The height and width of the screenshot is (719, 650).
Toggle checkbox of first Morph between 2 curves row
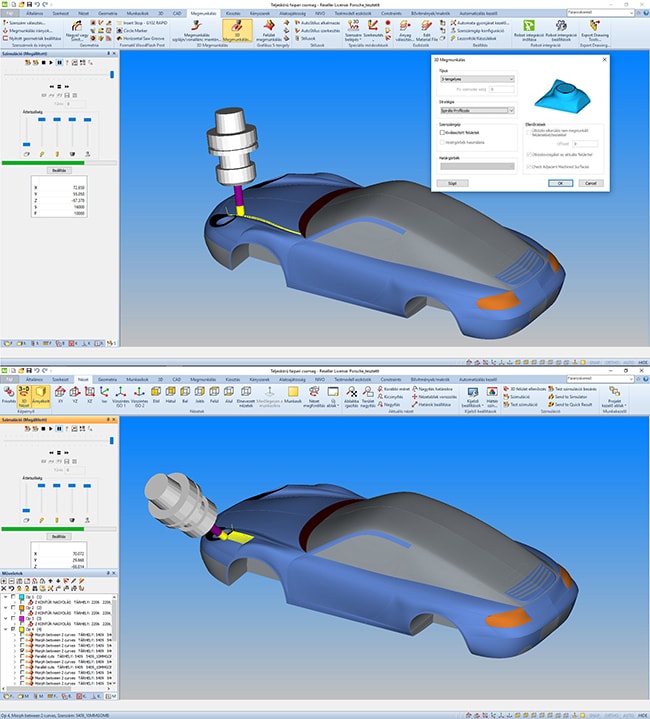(22, 635)
